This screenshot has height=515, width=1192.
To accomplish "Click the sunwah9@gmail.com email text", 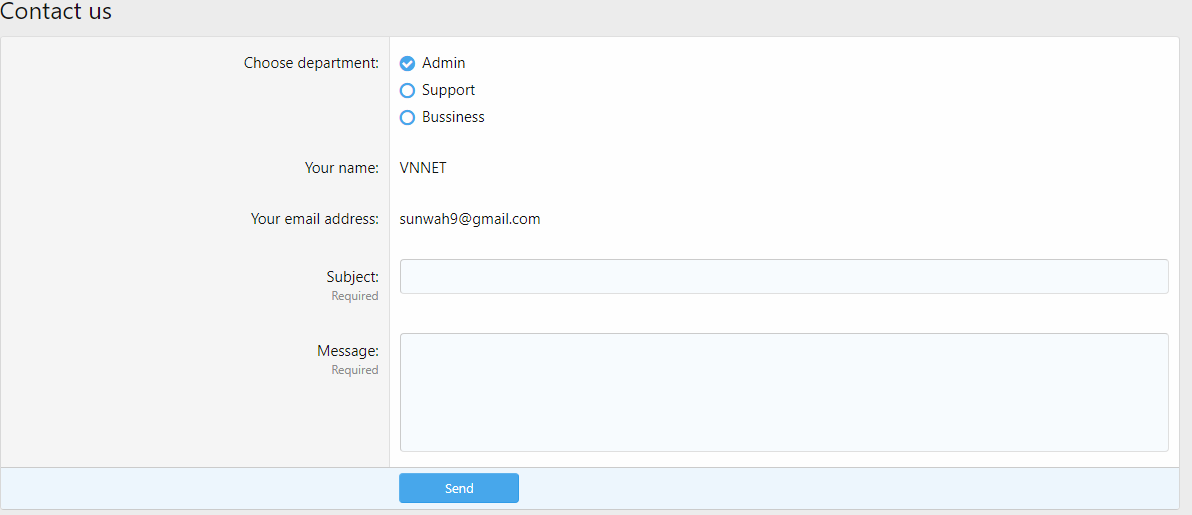I will point(470,219).
